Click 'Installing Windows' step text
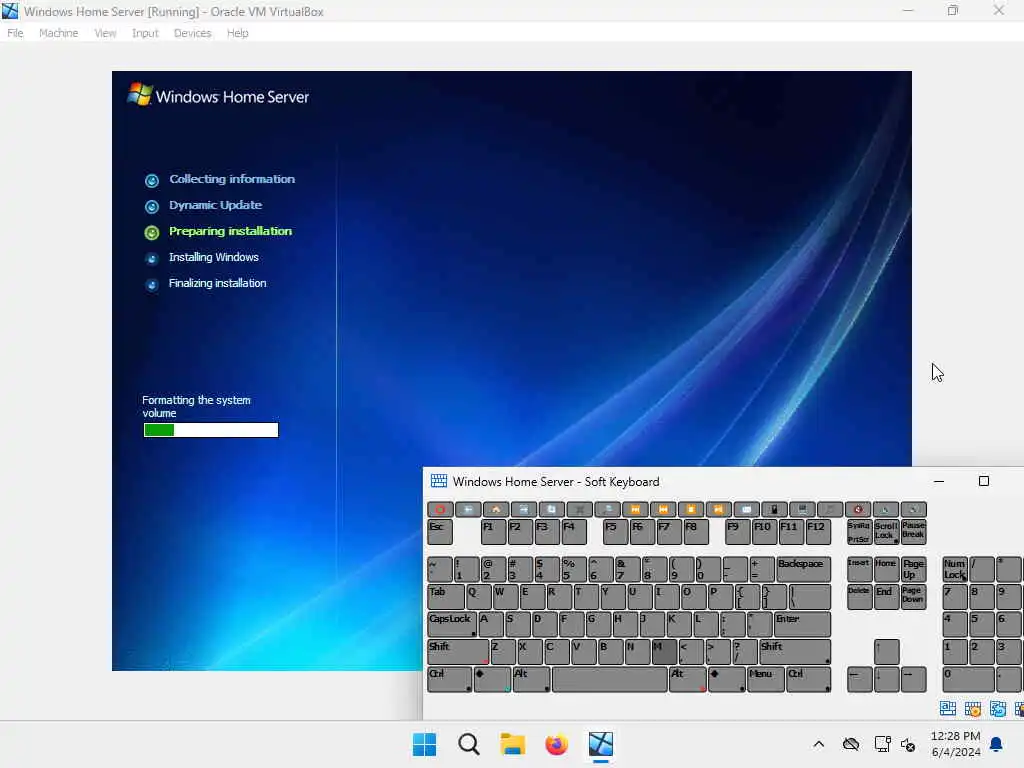Screen dimensions: 1024x768 (214, 257)
